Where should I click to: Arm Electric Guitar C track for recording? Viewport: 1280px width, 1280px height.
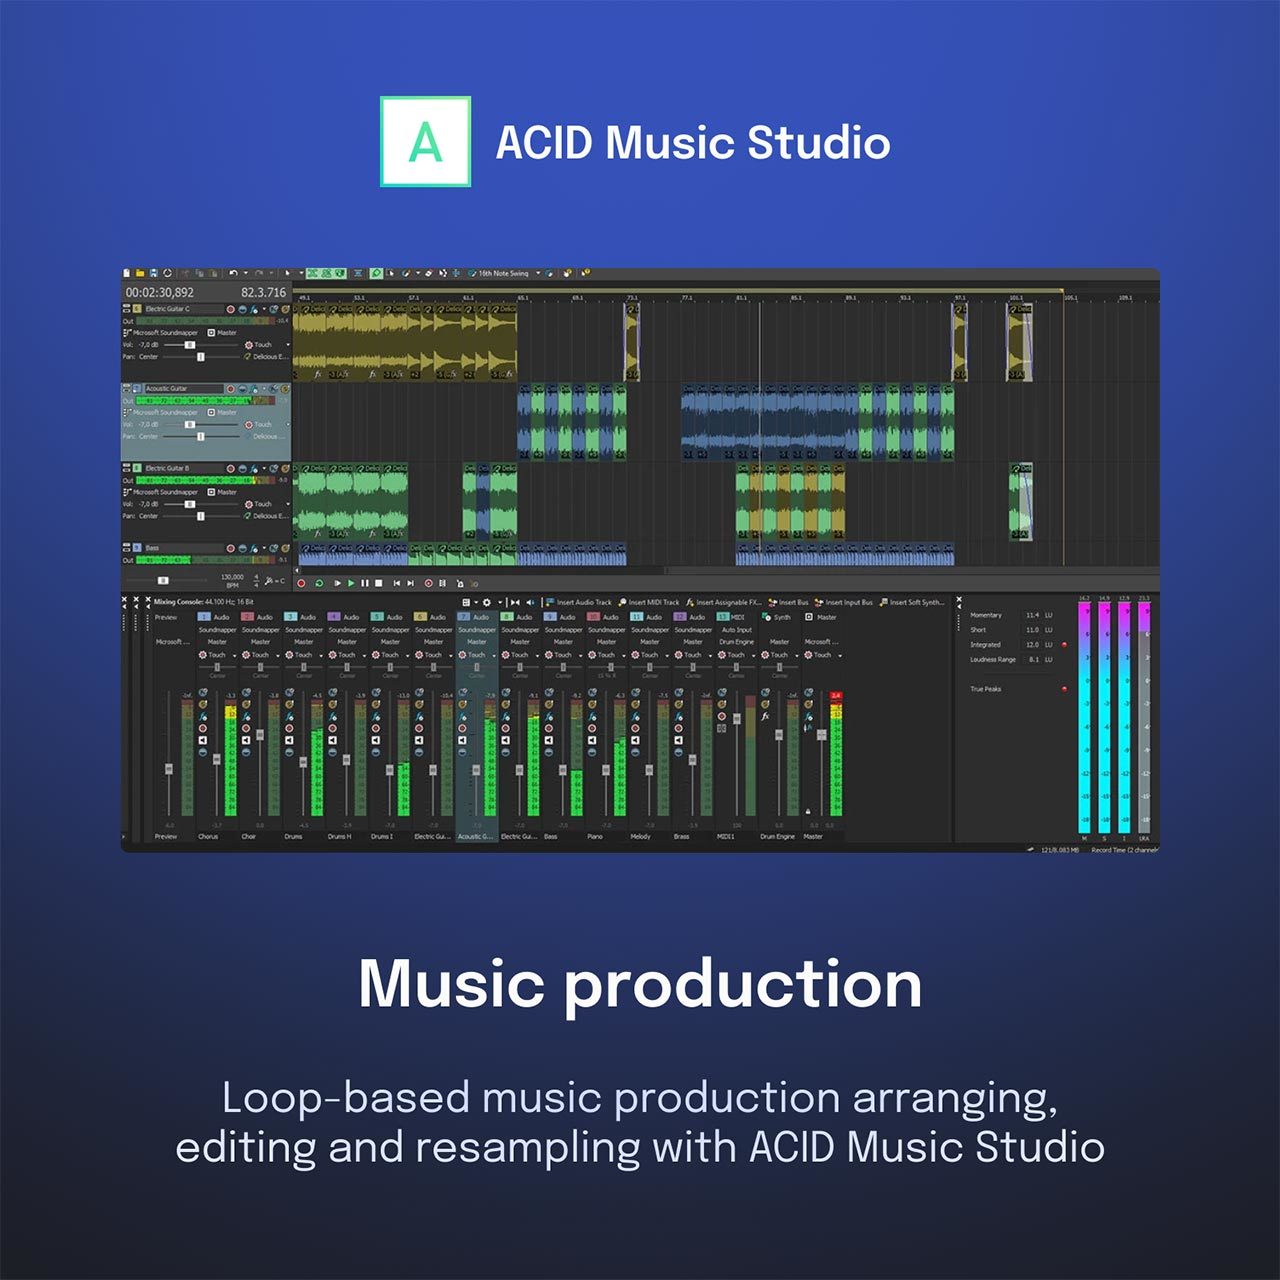click(231, 309)
